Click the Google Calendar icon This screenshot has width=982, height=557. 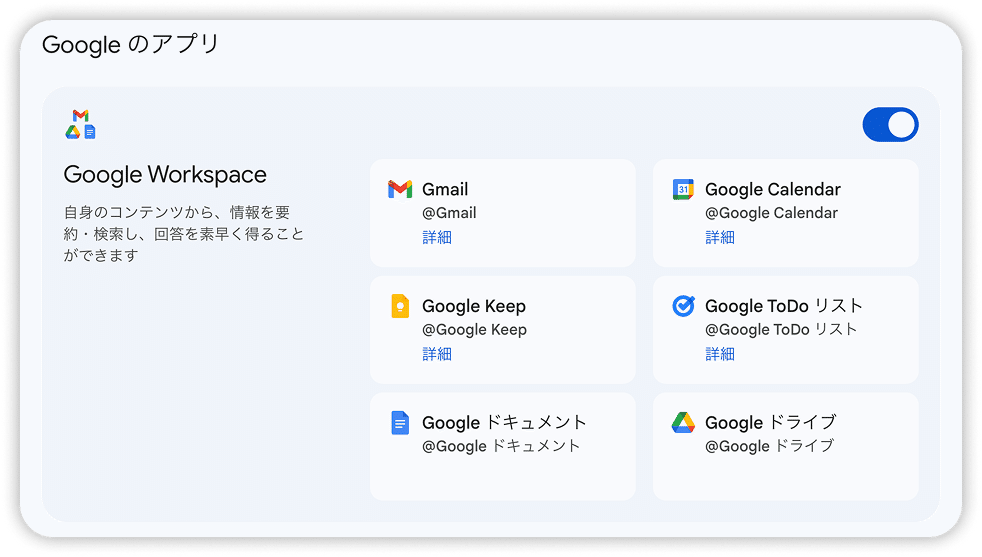coord(683,189)
